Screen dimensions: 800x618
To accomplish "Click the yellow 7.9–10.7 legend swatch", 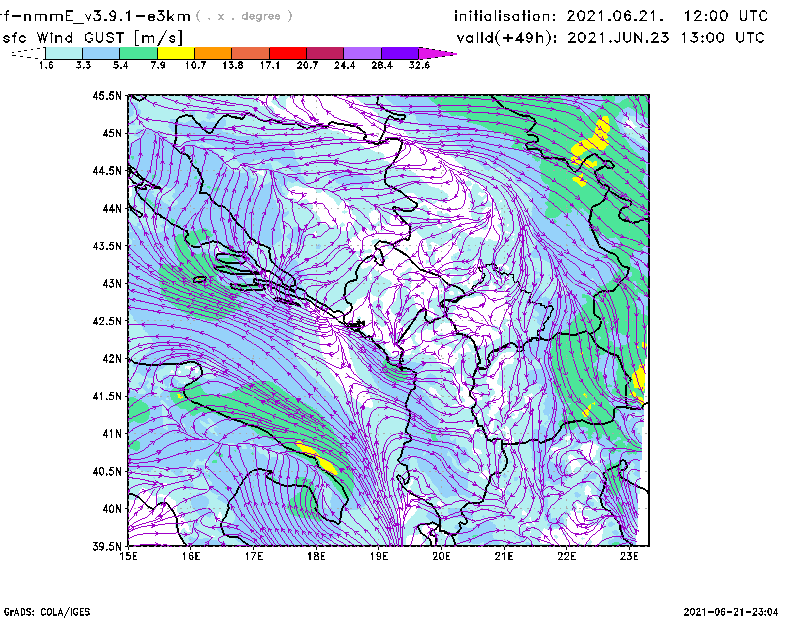I will (176, 53).
